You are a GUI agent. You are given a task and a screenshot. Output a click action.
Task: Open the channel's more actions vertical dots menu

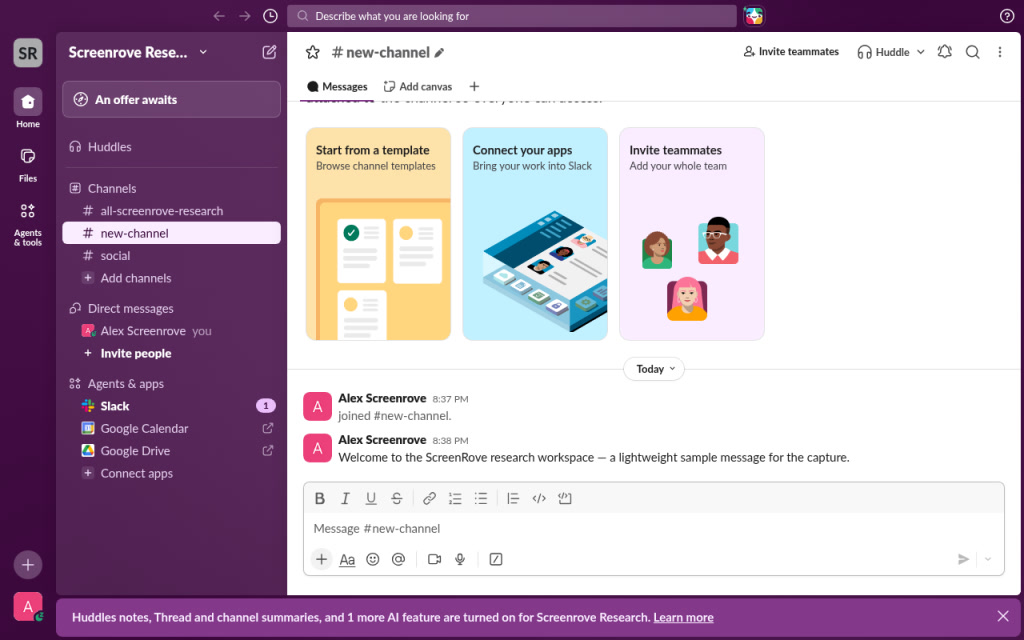tap(1000, 52)
